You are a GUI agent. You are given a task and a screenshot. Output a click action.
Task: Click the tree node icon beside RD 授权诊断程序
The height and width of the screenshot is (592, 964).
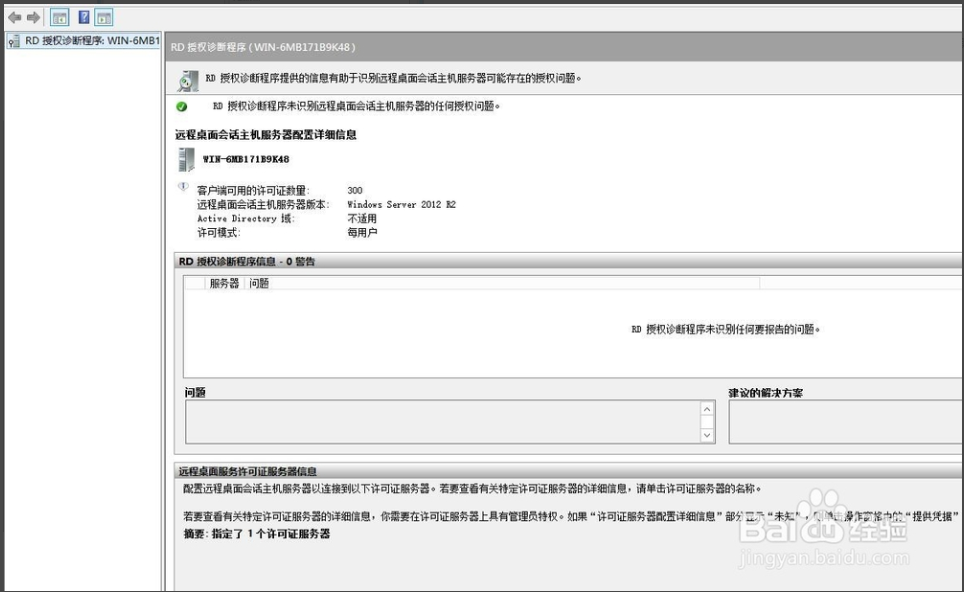click(x=14, y=41)
